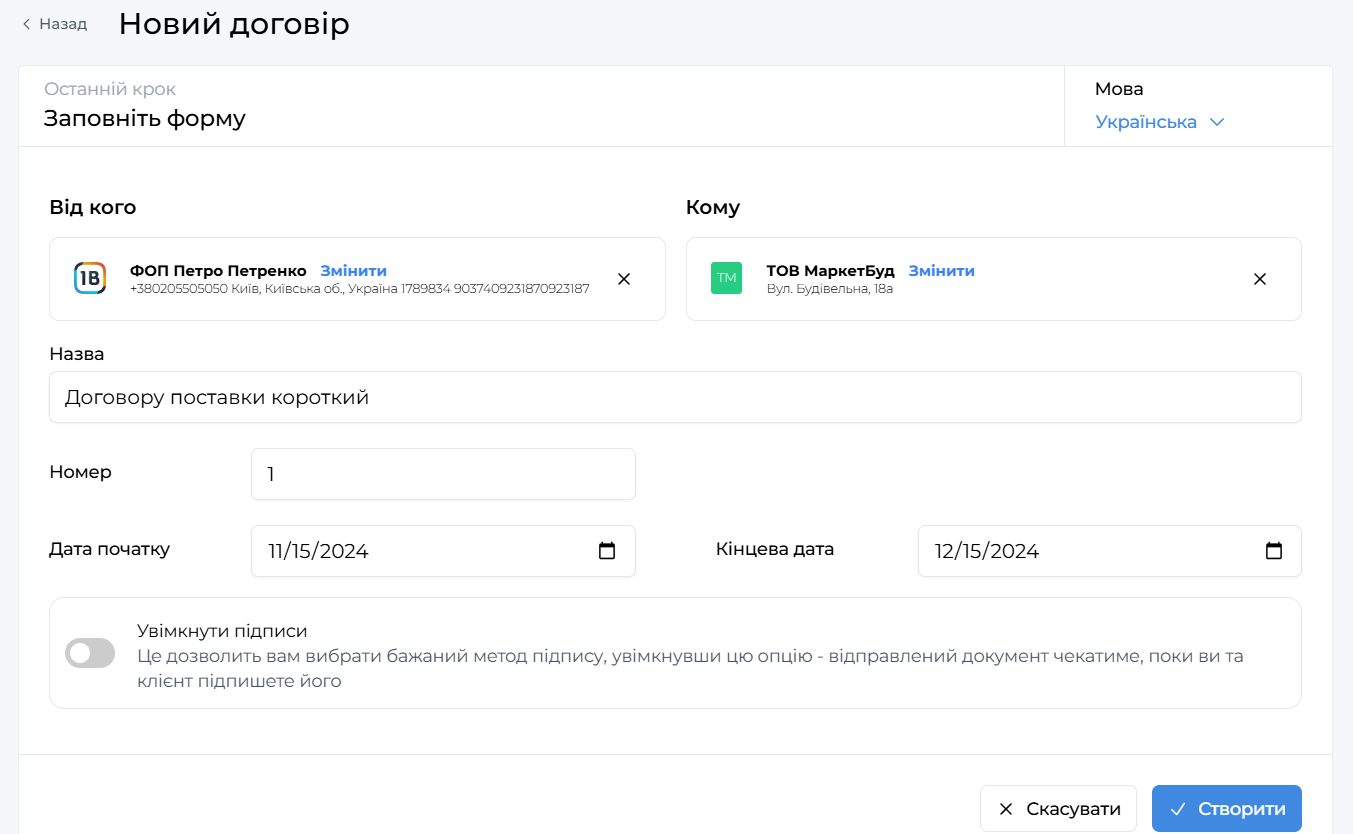Click the ТОВ МаркетБуд recipient name
1353x834 pixels.
830,271
